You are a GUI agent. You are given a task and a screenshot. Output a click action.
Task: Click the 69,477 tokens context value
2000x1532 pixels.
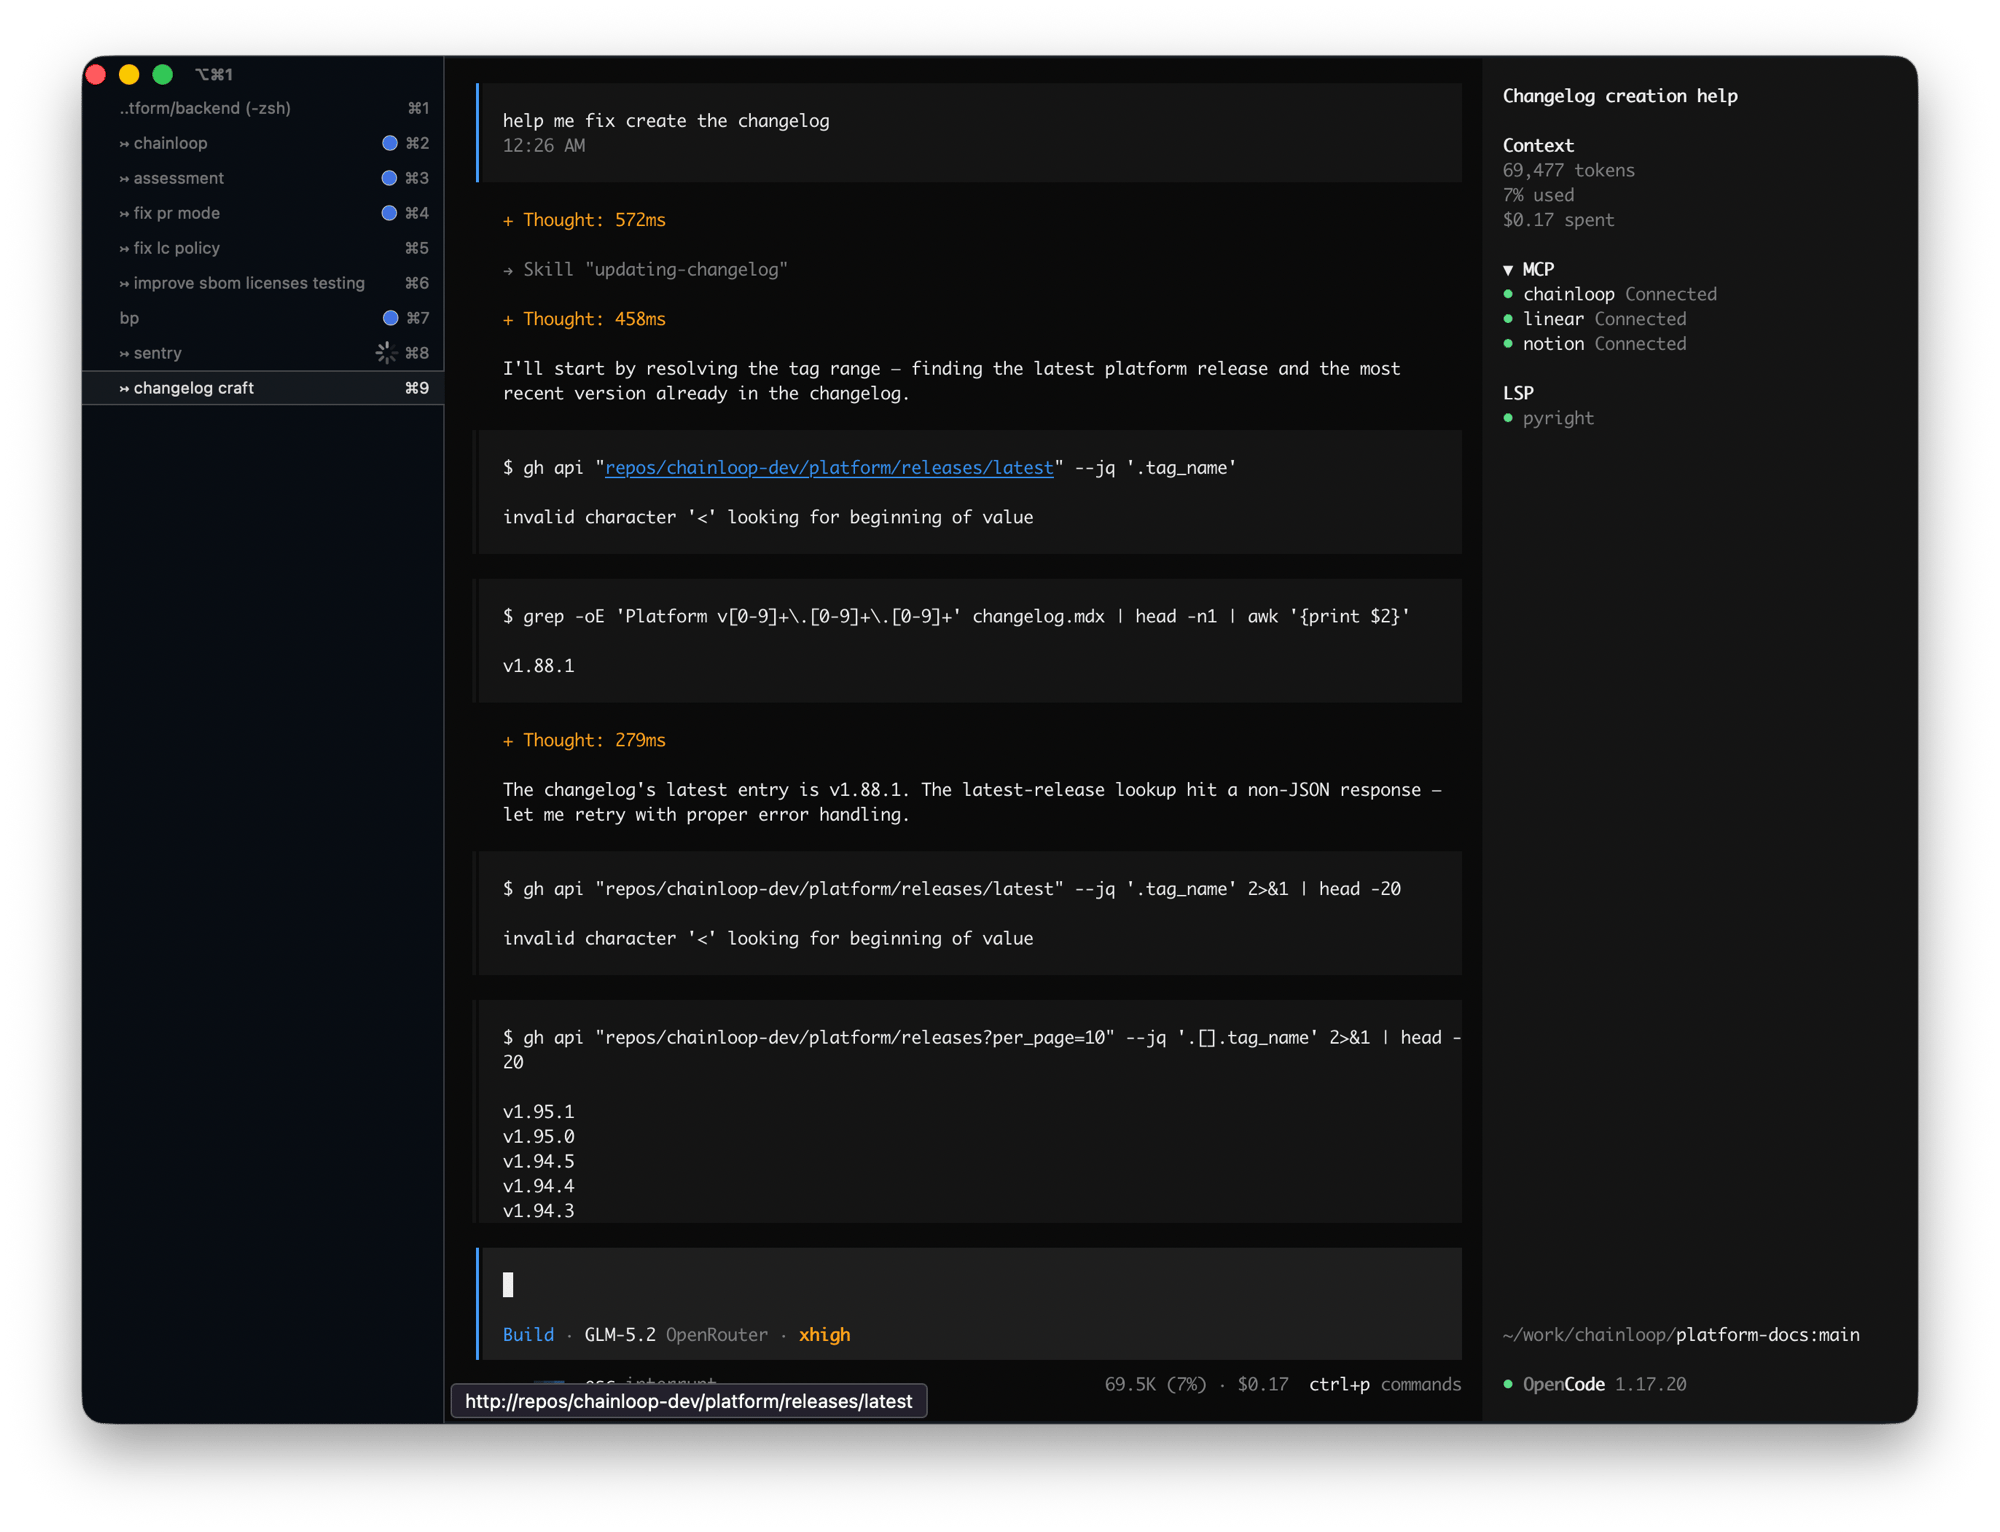[x=1568, y=170]
